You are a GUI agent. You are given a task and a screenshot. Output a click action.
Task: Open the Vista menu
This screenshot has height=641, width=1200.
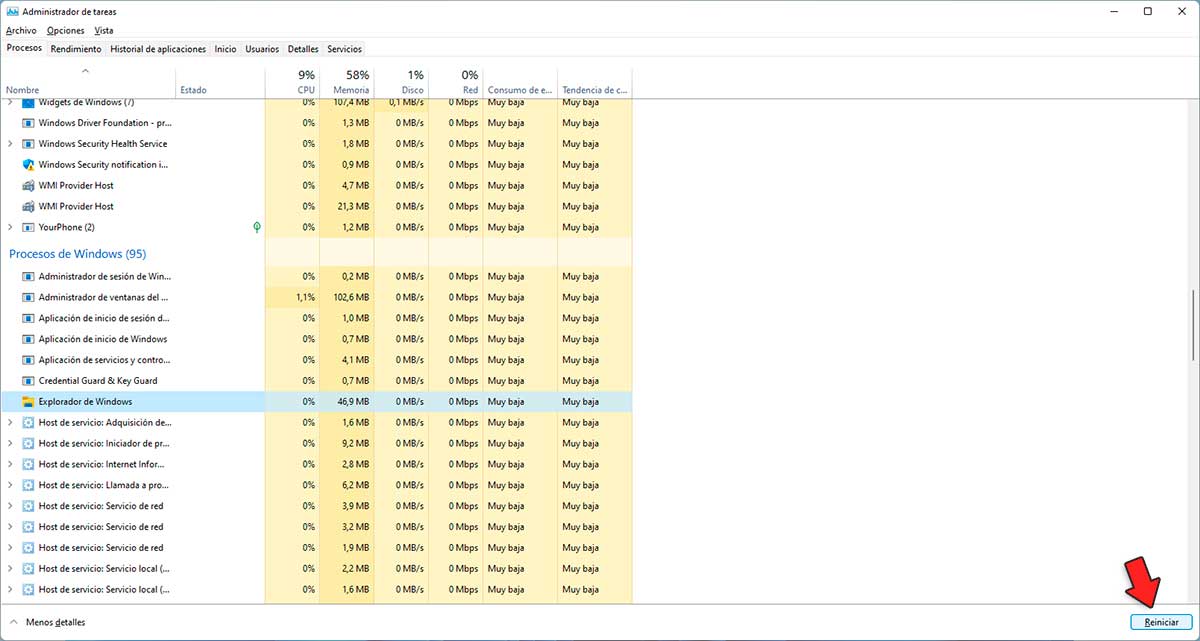coord(104,31)
